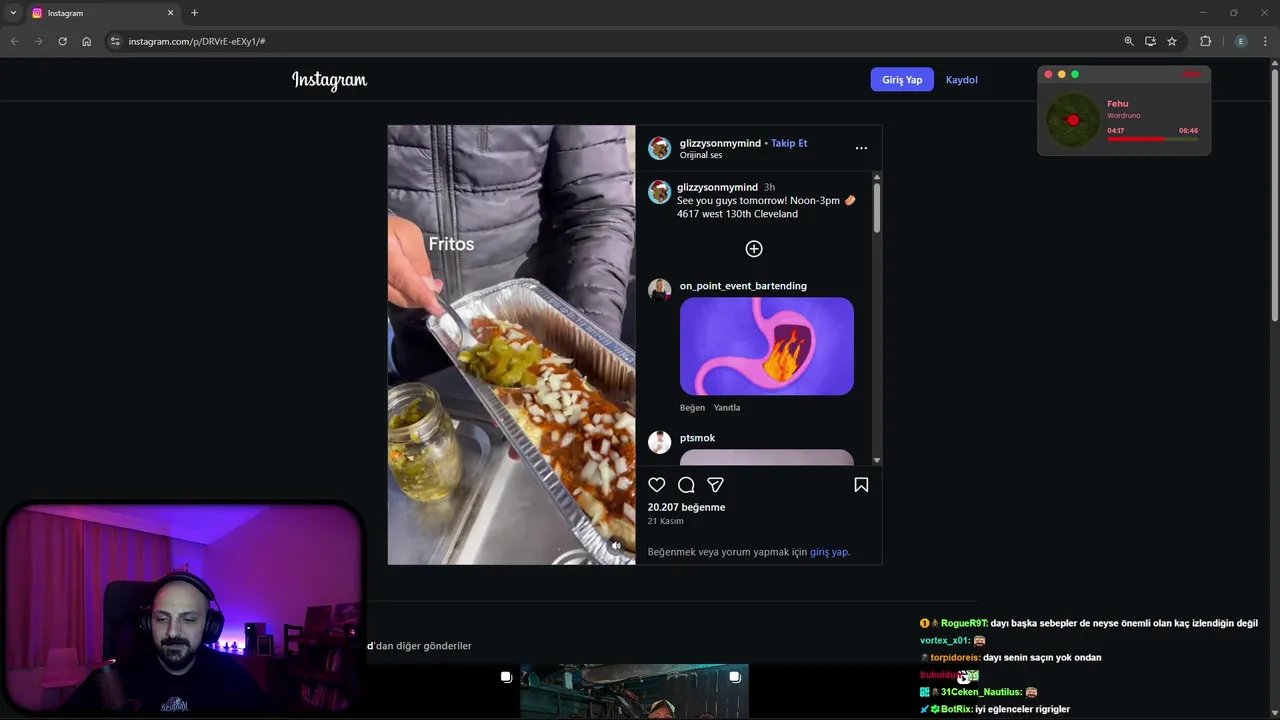Unmute the video with the speaker icon
Screen dimensions: 1280x720
pos(616,546)
